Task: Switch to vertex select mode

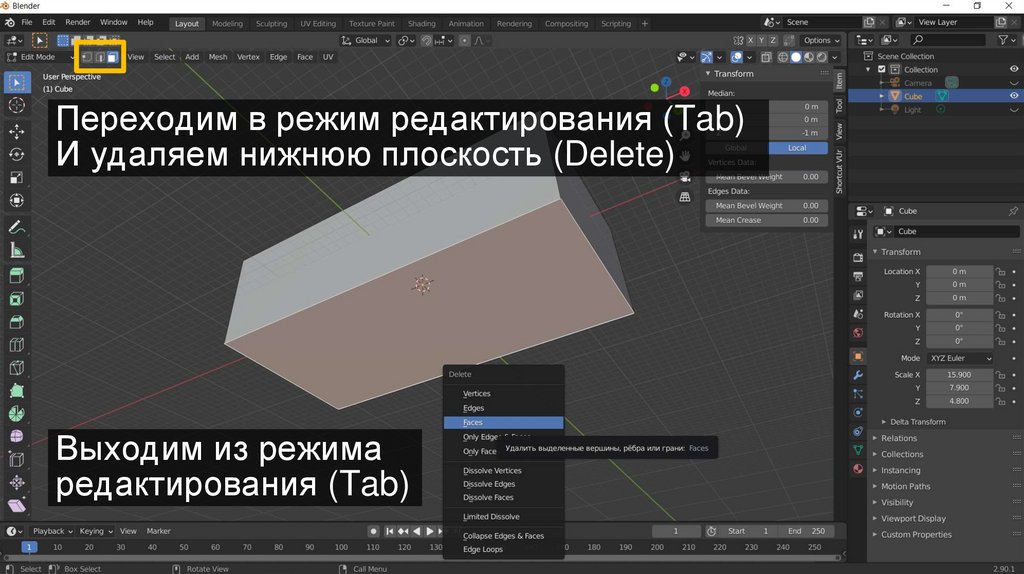Action: [87, 57]
